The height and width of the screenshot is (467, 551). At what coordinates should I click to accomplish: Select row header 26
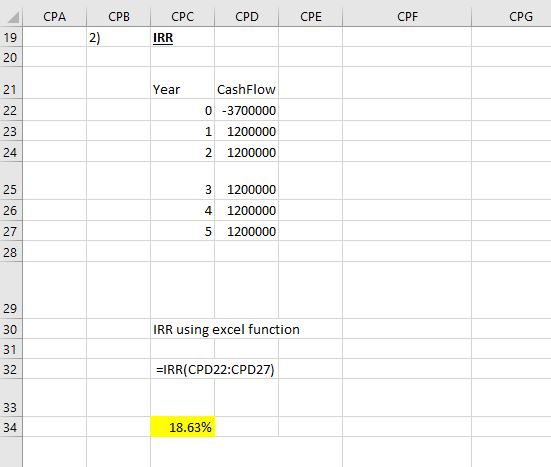[x=11, y=210]
